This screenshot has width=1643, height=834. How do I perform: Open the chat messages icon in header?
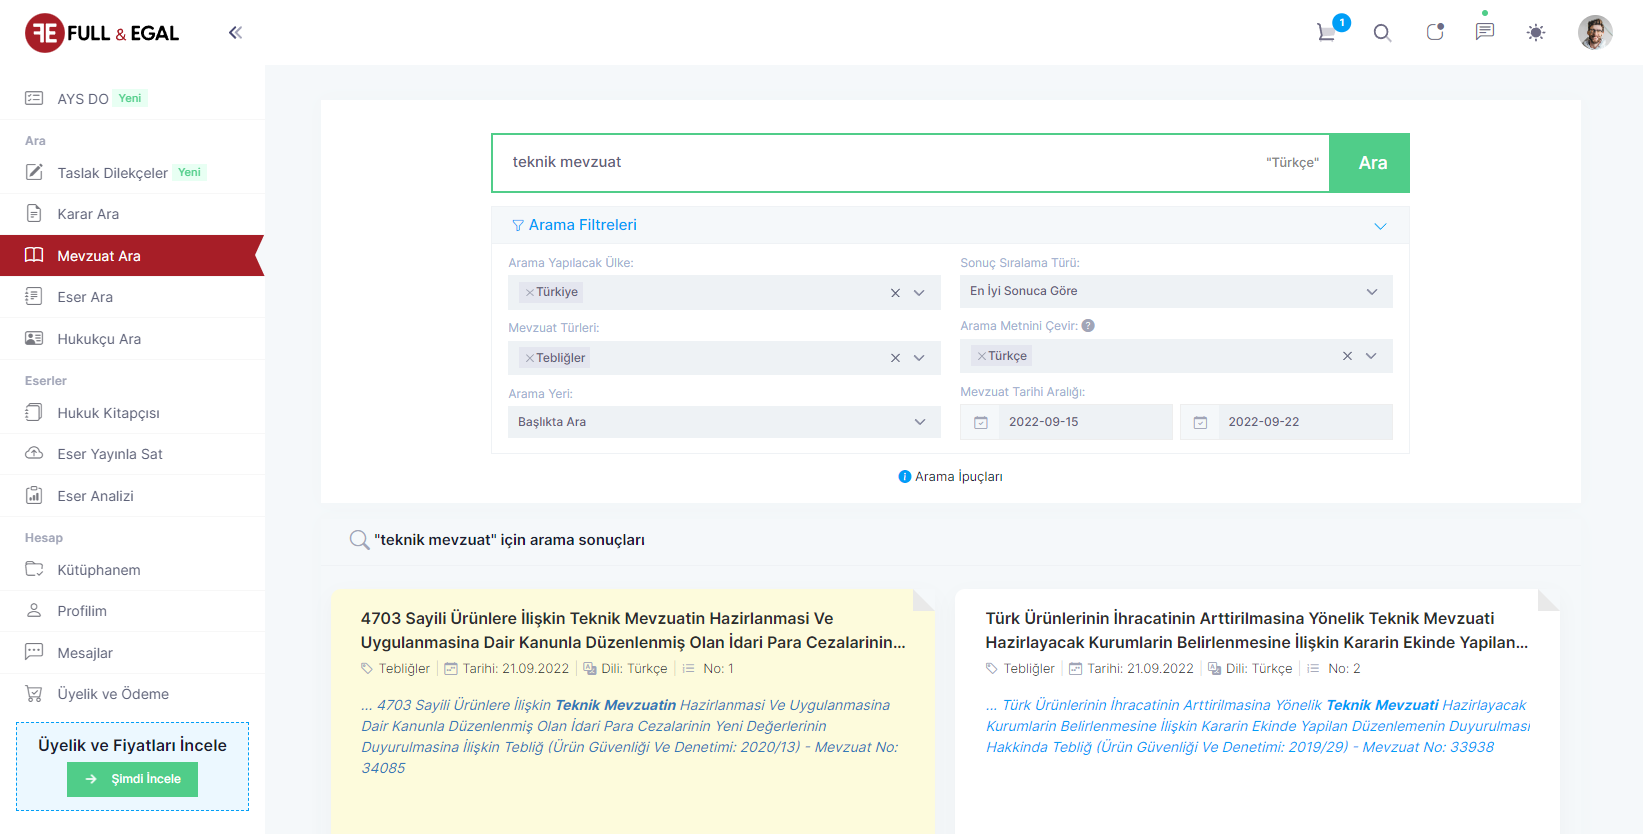(x=1485, y=32)
